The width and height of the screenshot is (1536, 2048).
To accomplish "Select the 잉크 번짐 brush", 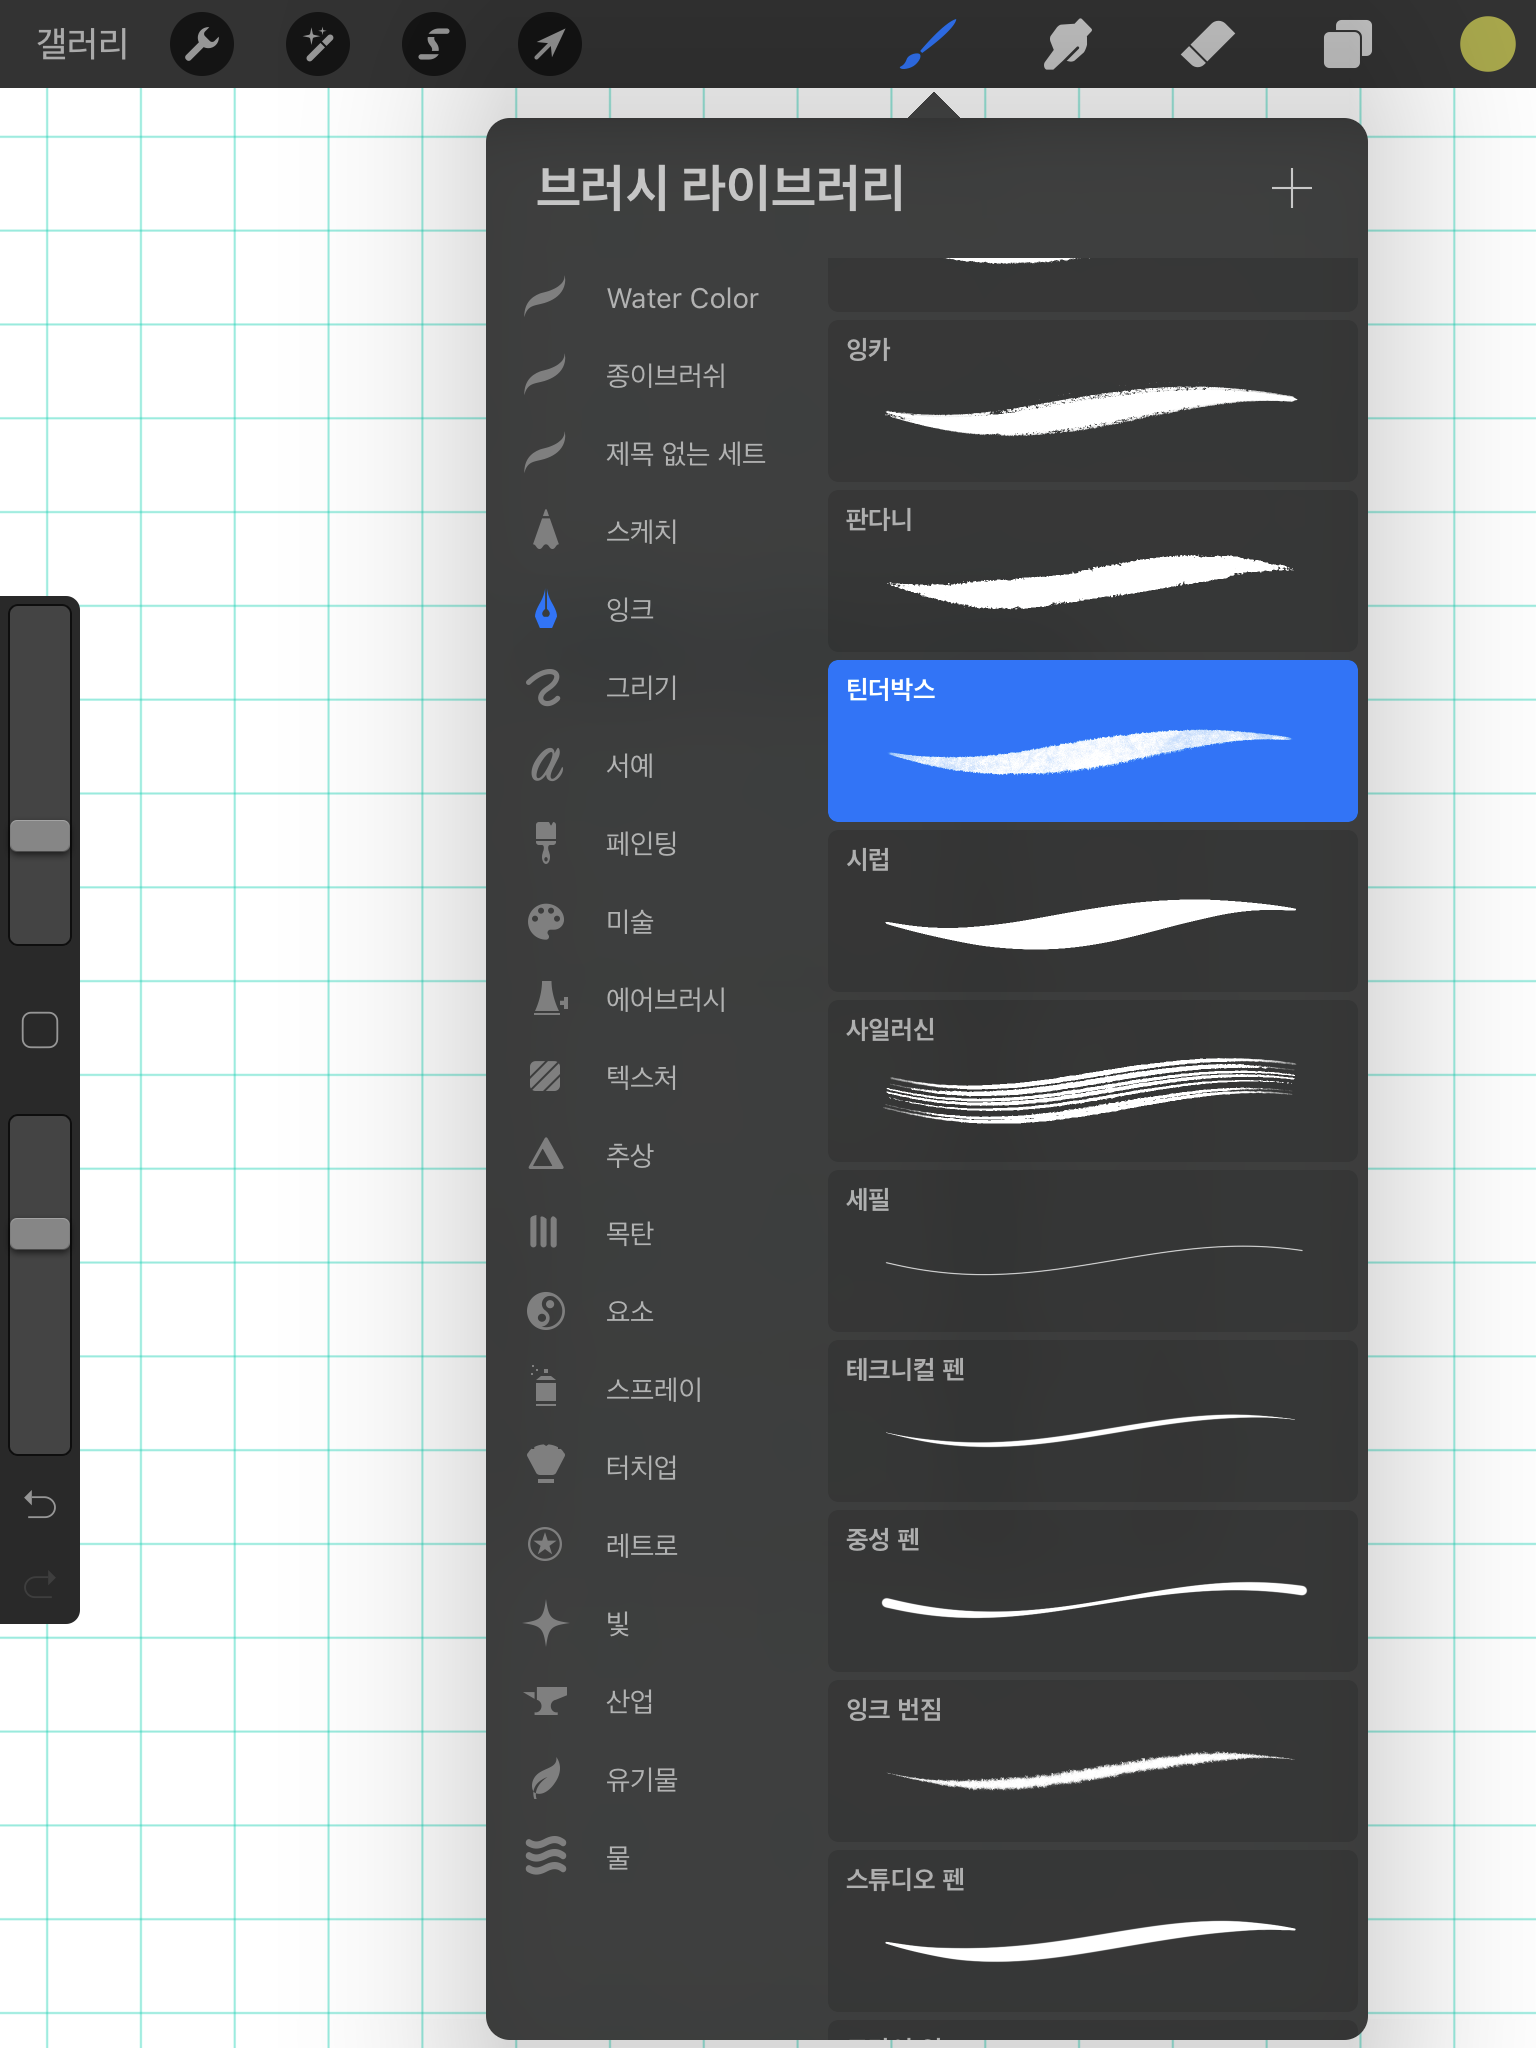I will coord(1092,1761).
